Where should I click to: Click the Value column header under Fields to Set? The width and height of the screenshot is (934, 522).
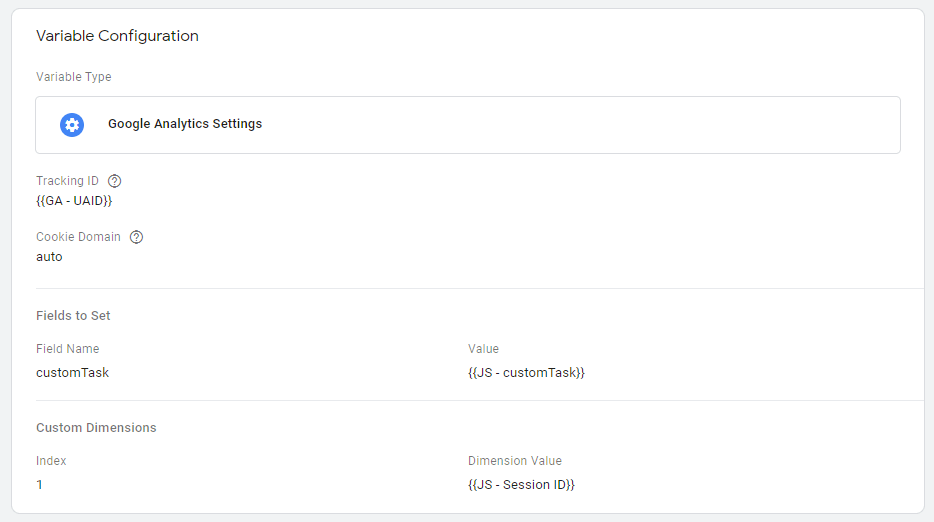click(483, 349)
